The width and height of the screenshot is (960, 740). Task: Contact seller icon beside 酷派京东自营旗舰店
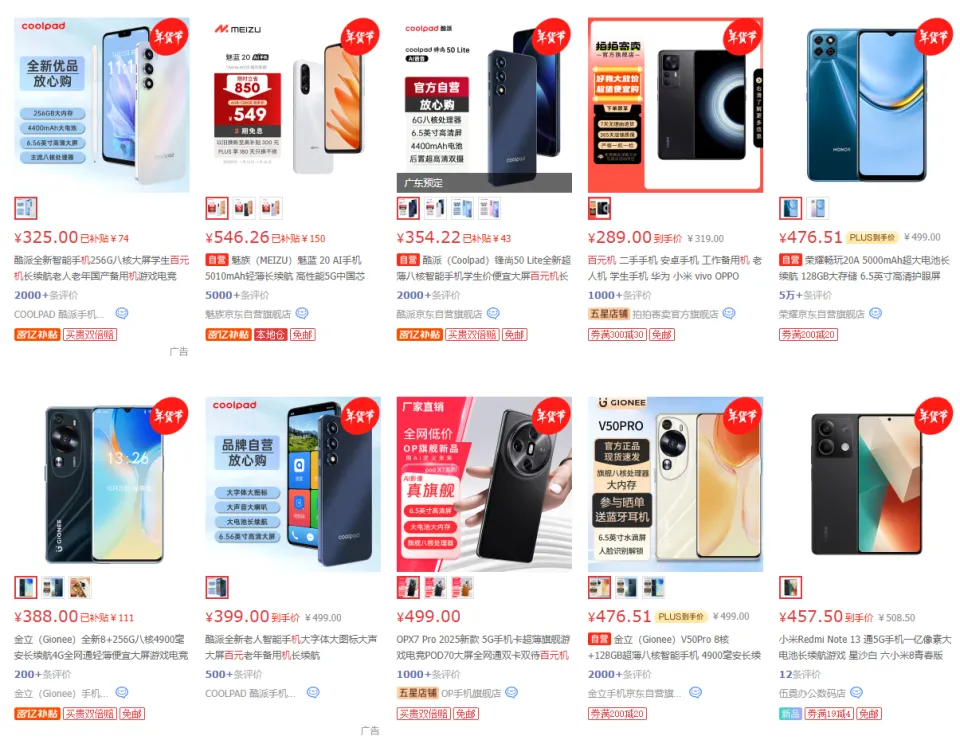(x=493, y=313)
